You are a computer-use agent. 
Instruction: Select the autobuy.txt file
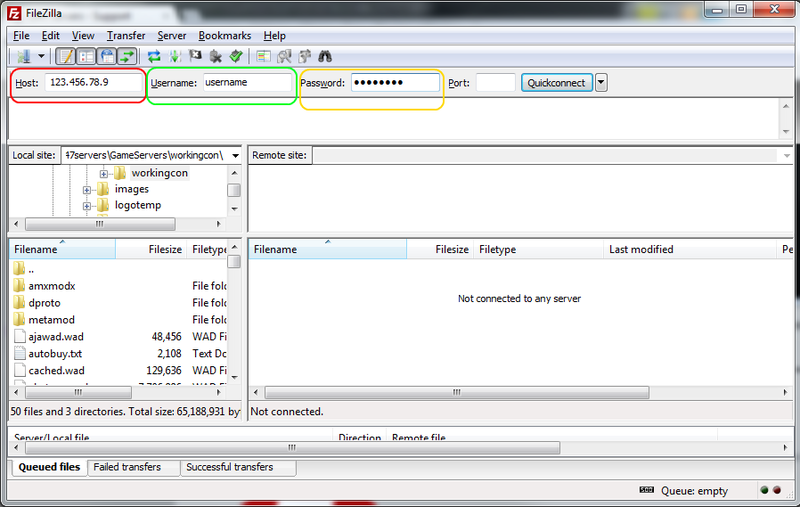point(55,353)
